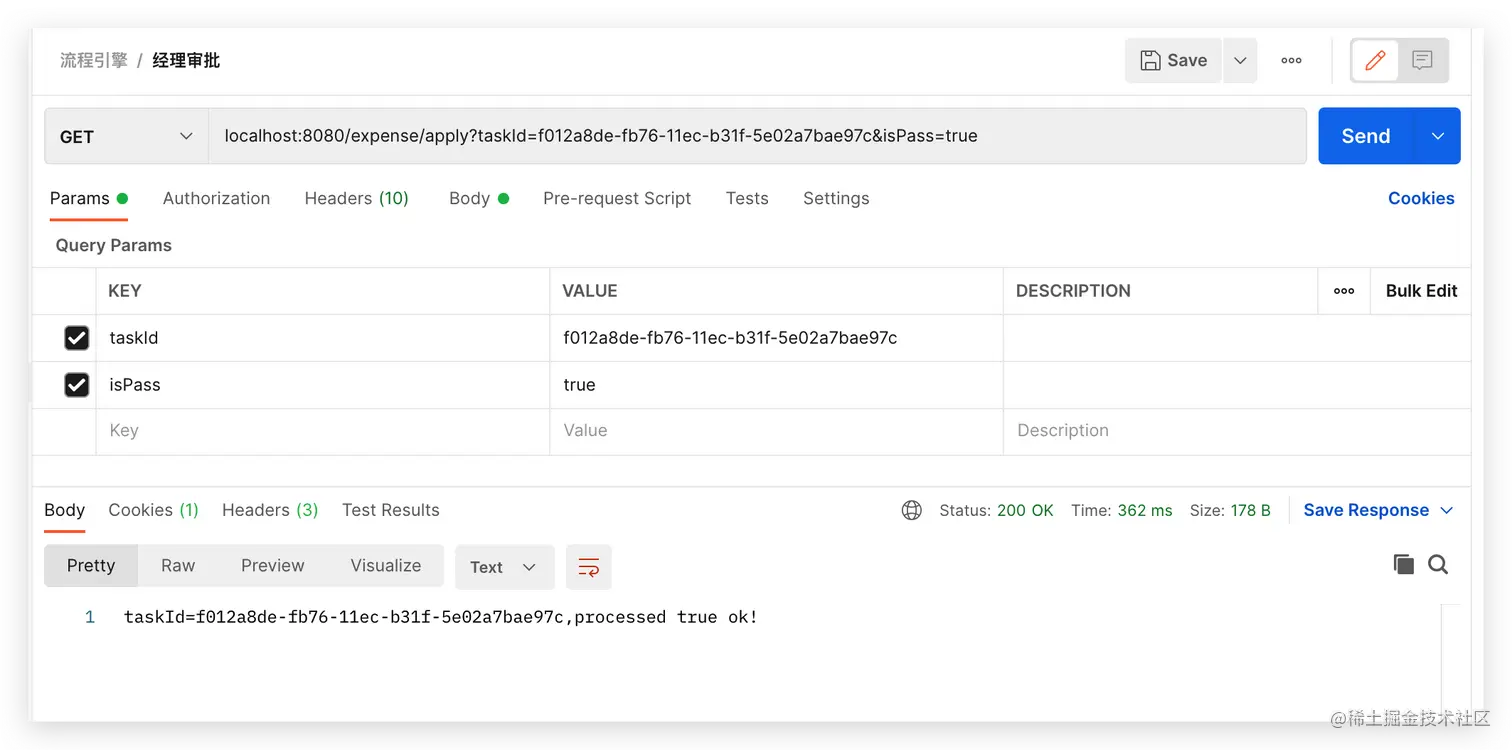This screenshot has height=750, width=1512.
Task: Select the response Body tab
Action: pyautogui.click(x=64, y=510)
